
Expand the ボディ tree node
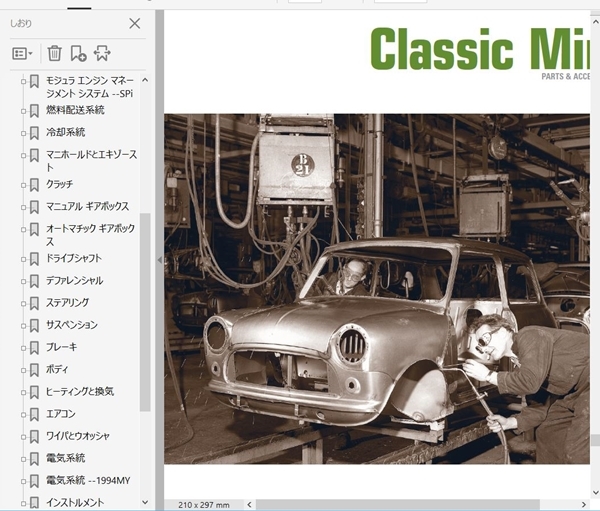23,371
